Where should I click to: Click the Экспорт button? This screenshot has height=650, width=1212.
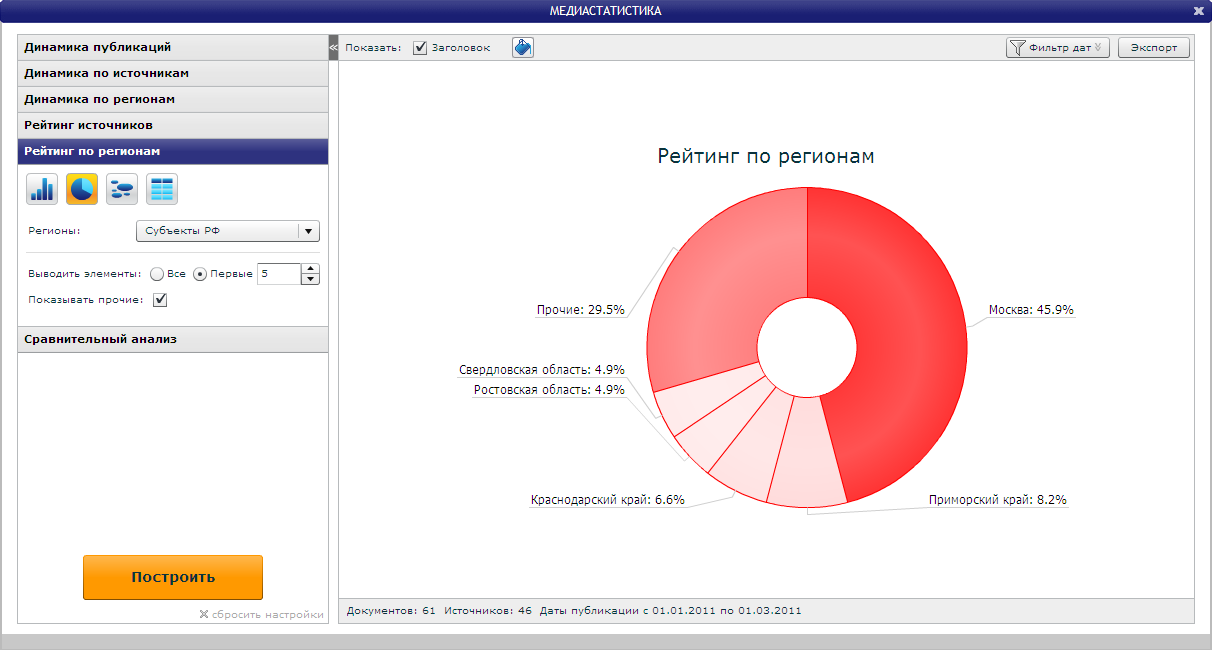coord(1154,48)
